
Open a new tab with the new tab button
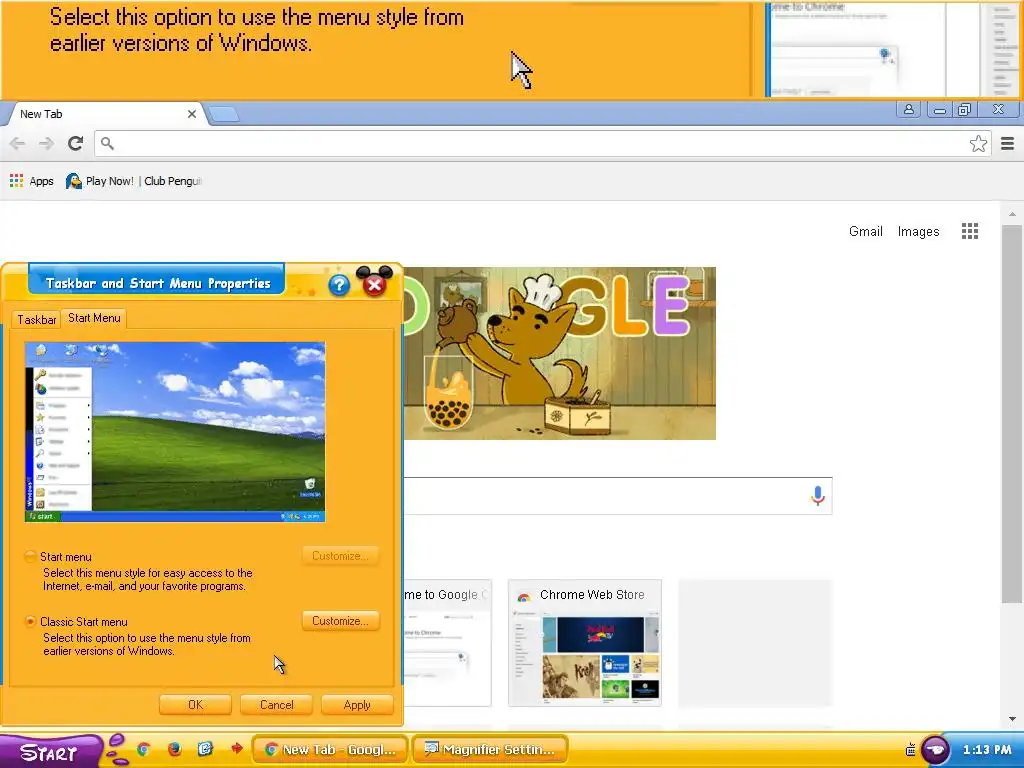(224, 114)
